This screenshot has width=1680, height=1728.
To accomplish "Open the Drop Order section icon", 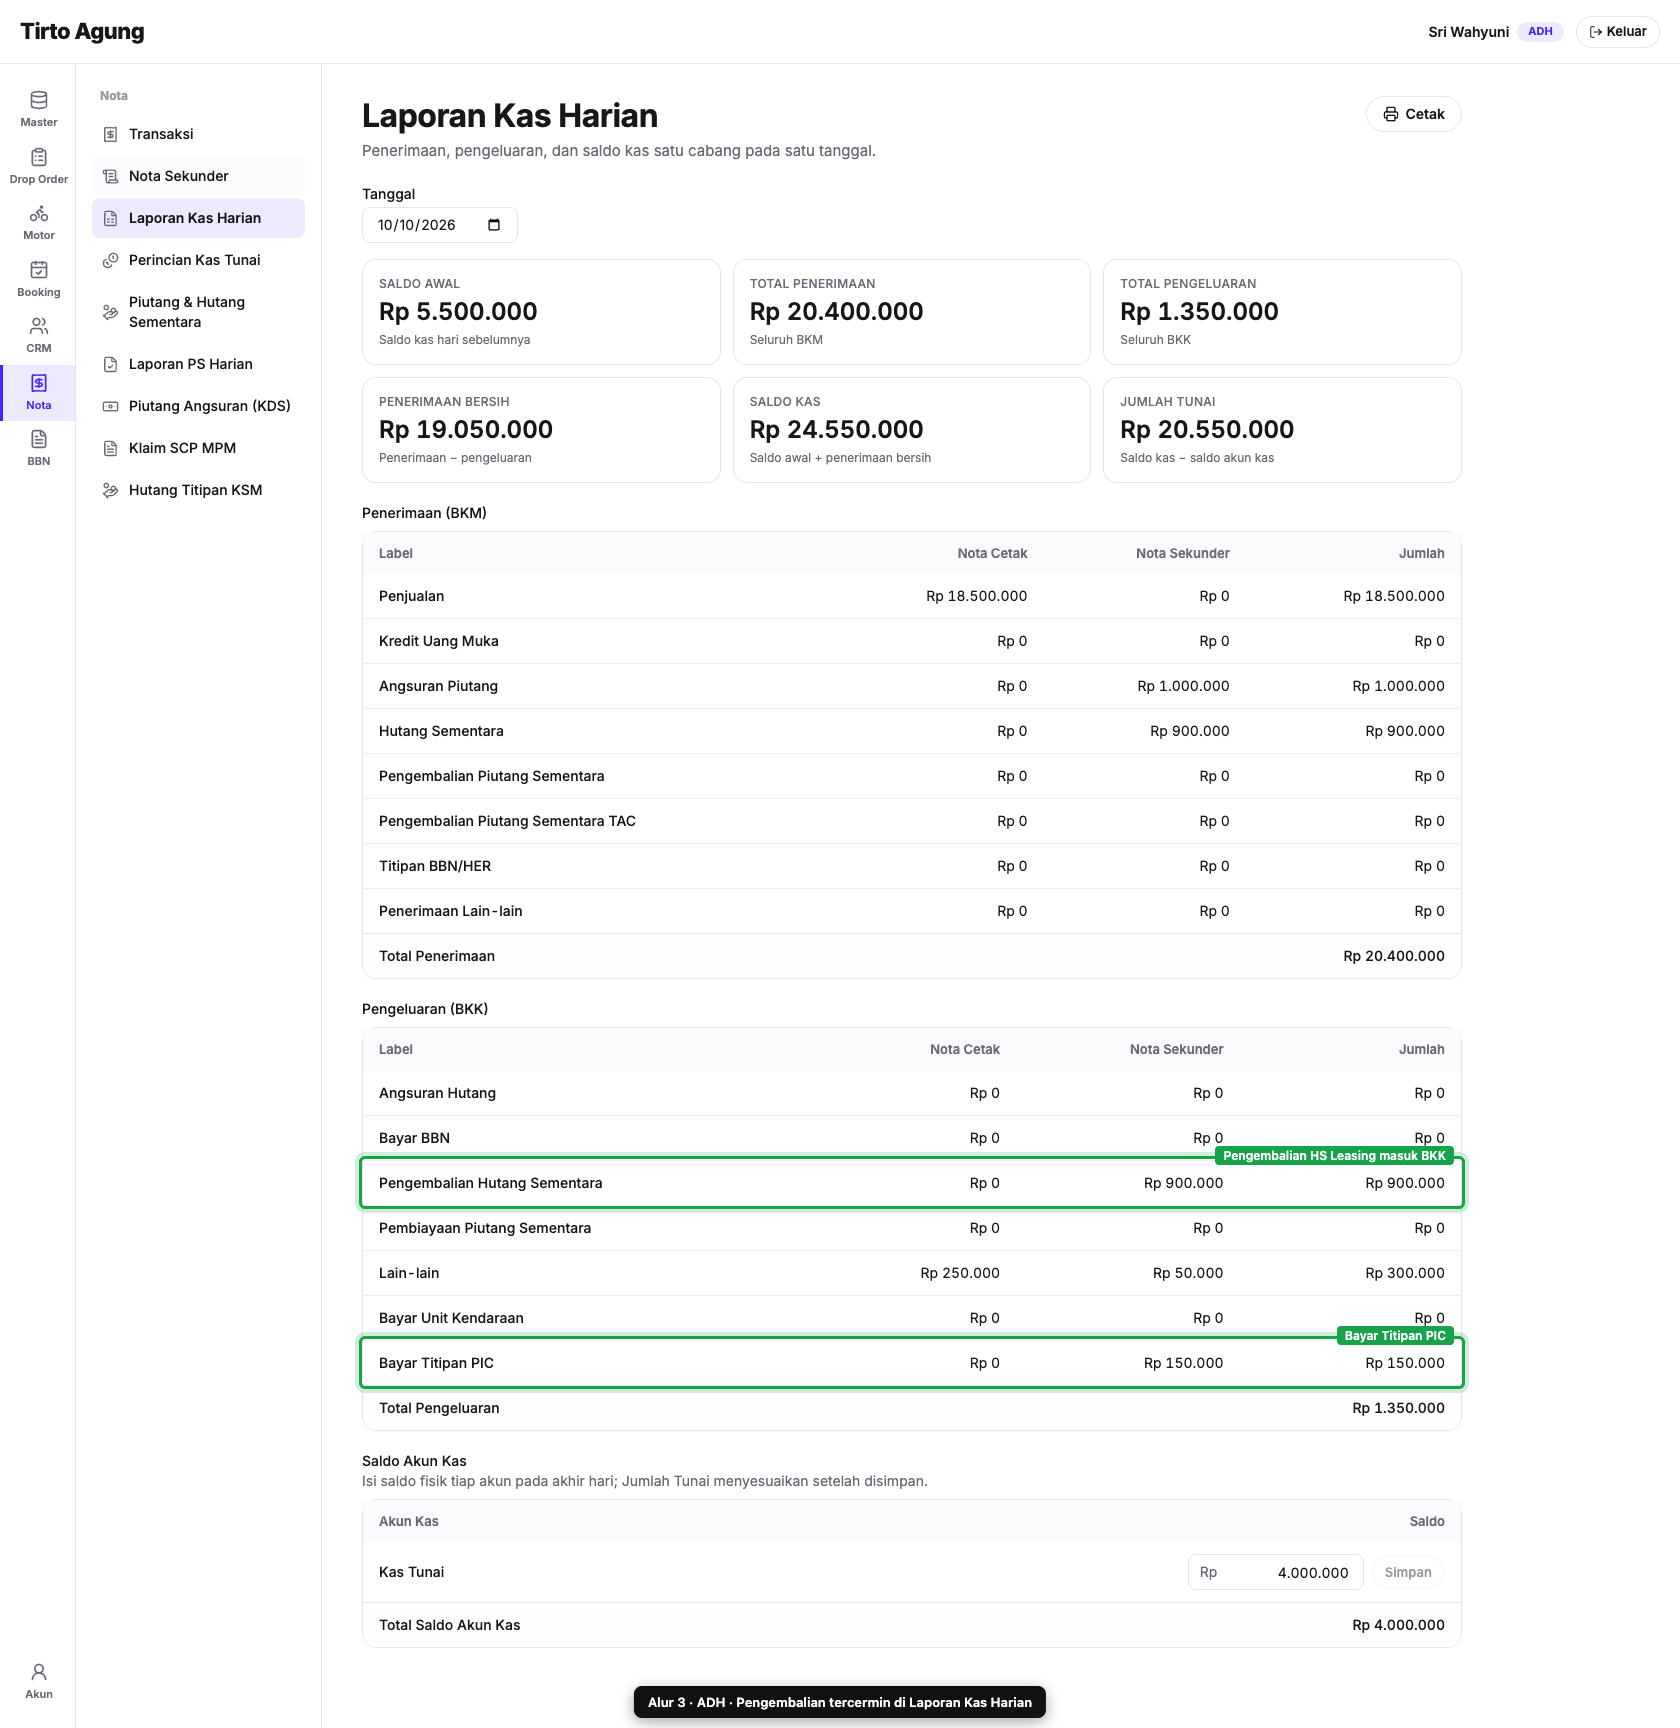I will click(x=38, y=157).
